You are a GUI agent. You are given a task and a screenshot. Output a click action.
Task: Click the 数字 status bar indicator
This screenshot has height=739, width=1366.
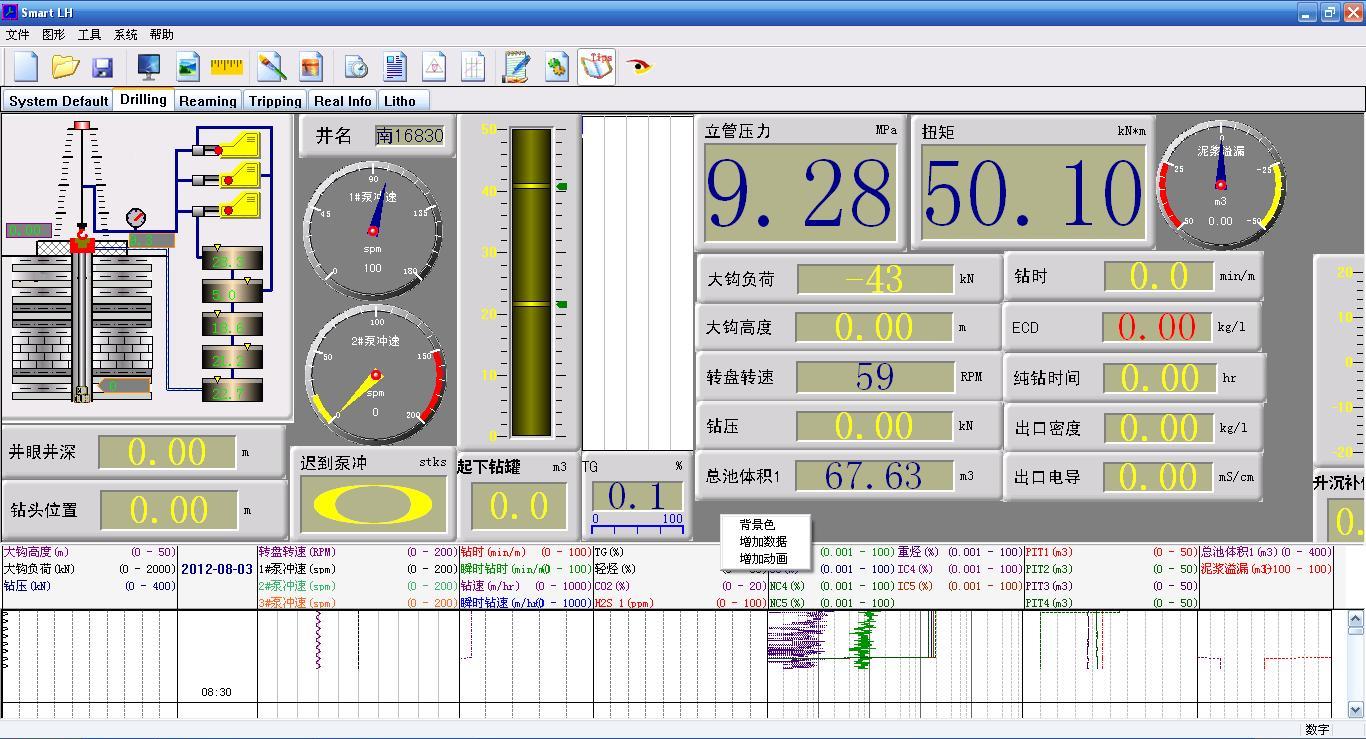click(1317, 730)
